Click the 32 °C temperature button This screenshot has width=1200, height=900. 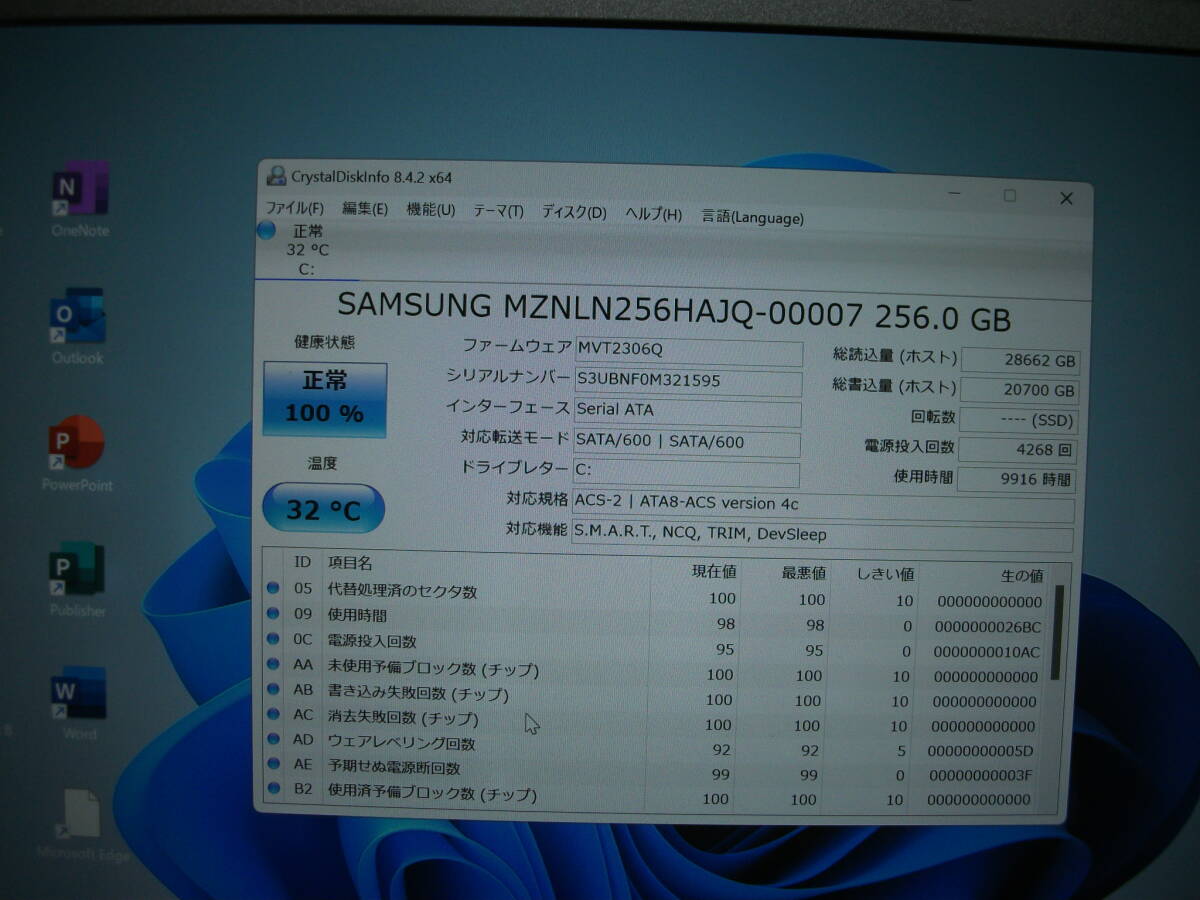[x=323, y=510]
